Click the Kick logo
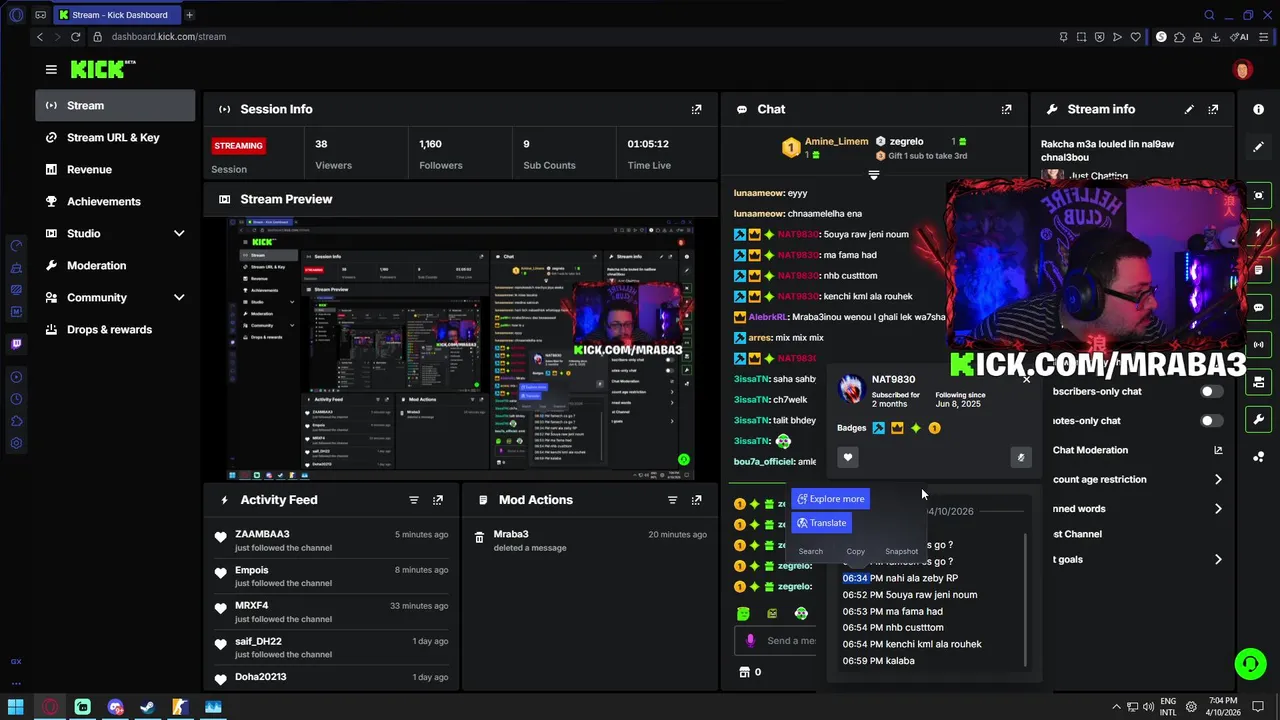1280x720 pixels. [102, 69]
